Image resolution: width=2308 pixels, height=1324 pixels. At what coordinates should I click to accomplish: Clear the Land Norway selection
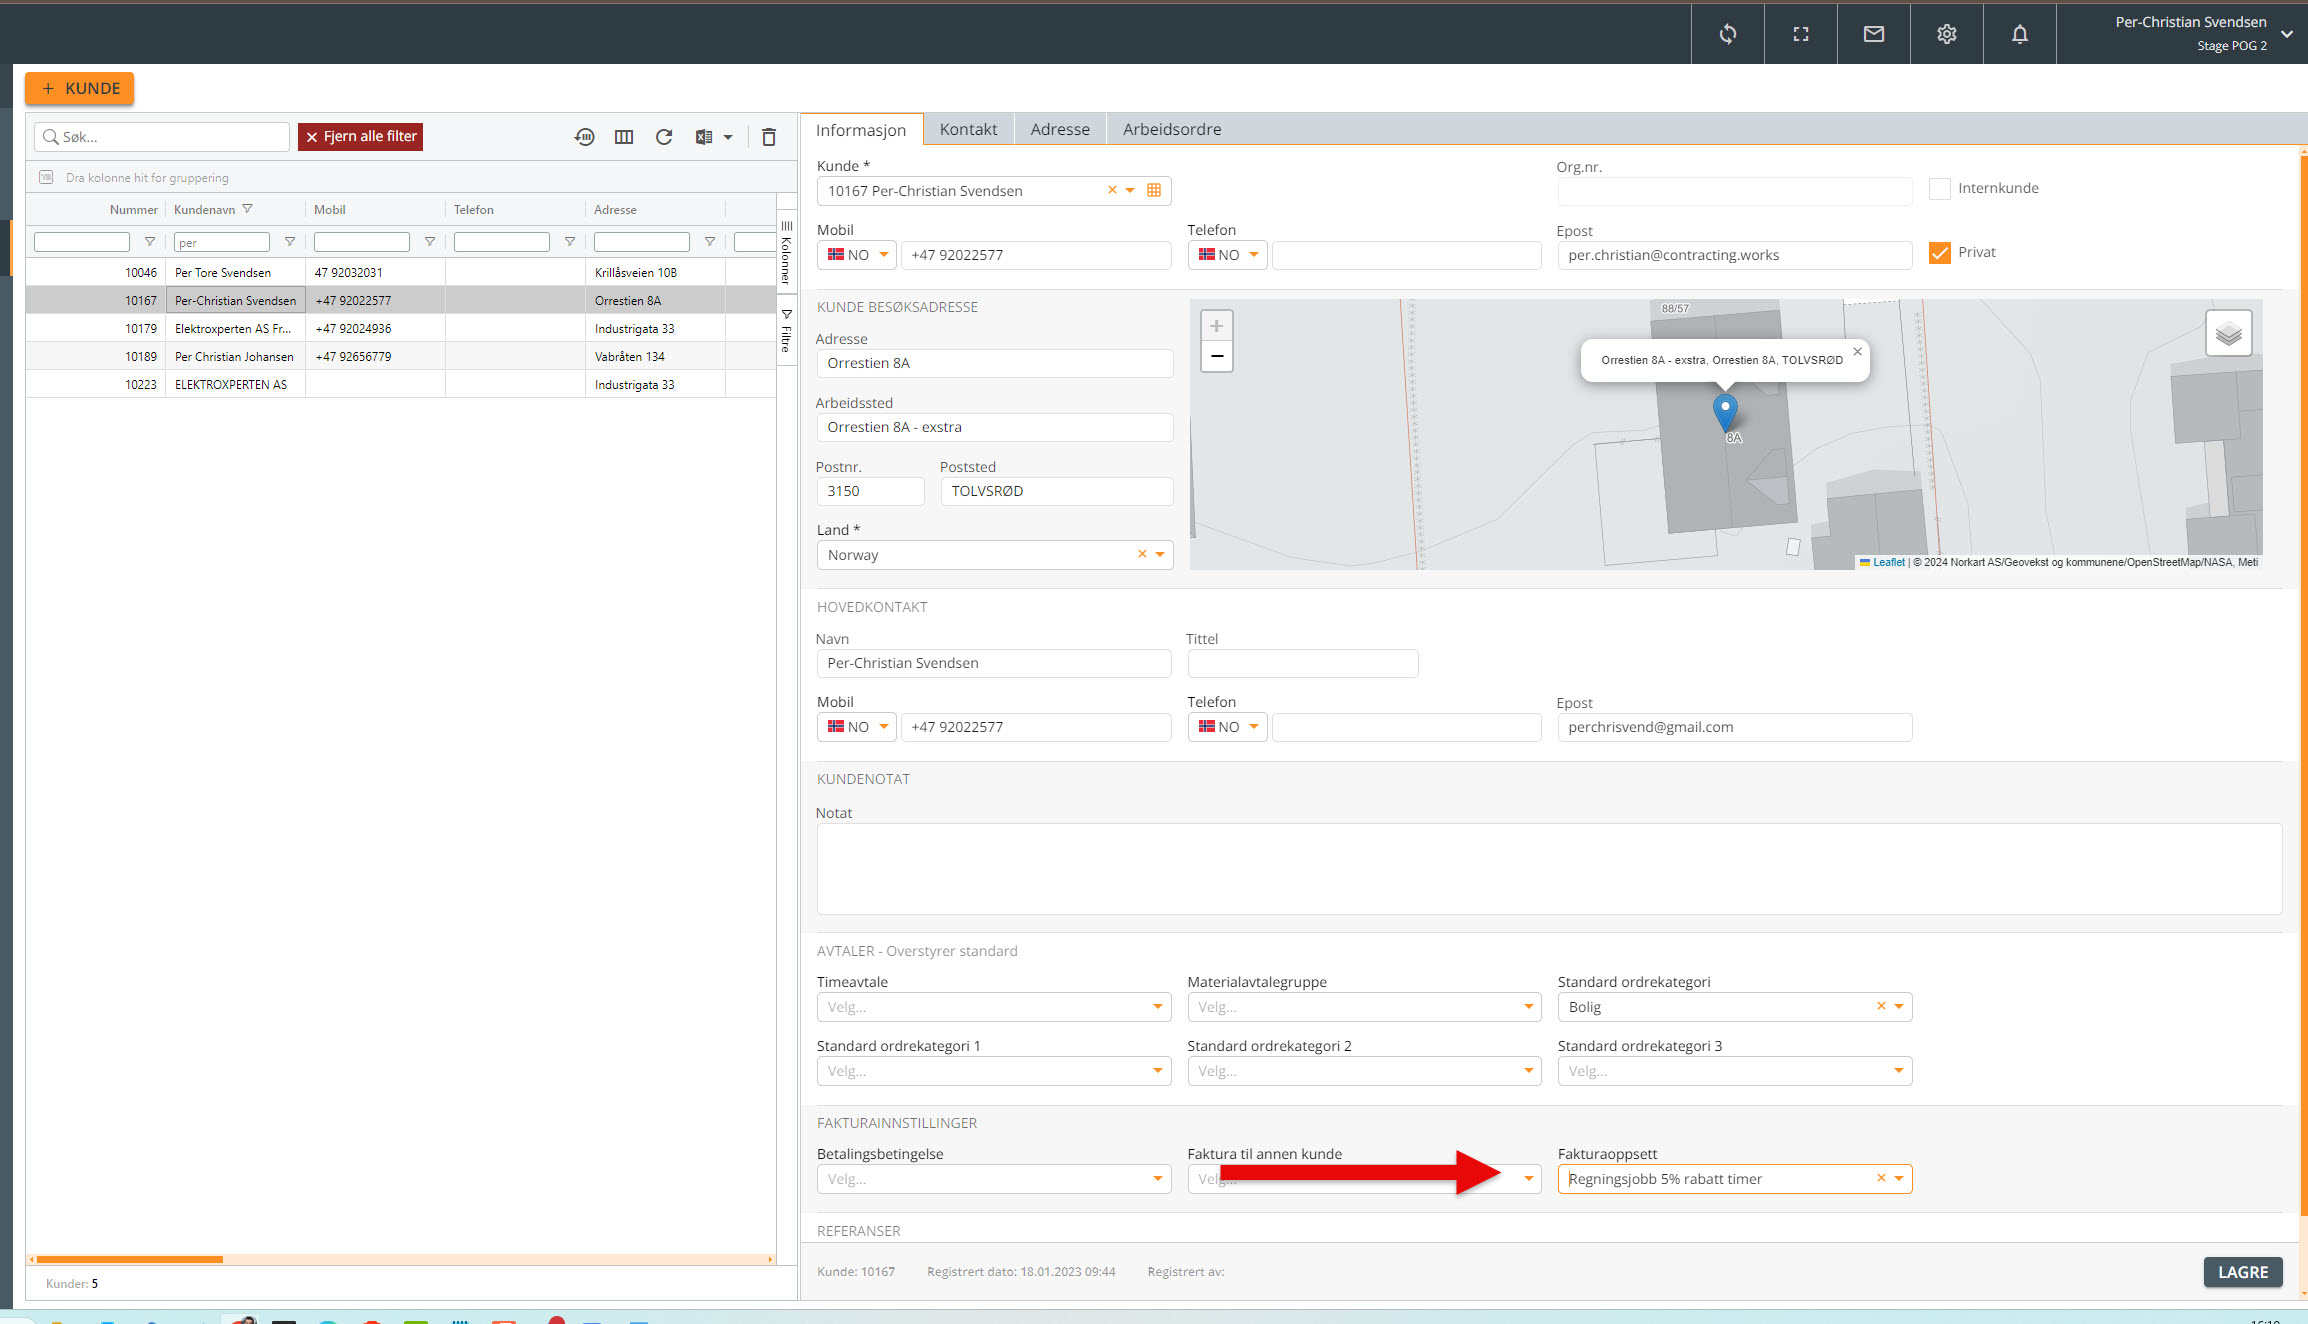[x=1142, y=554]
